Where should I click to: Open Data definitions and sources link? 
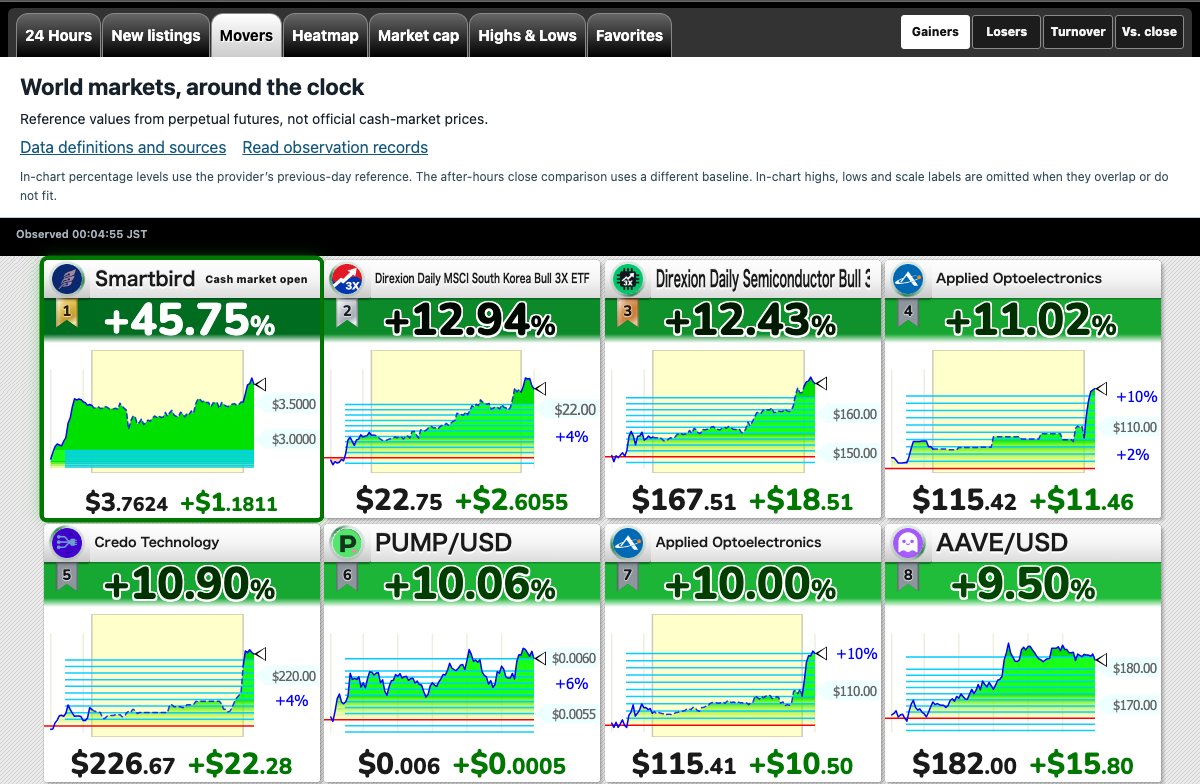(123, 147)
